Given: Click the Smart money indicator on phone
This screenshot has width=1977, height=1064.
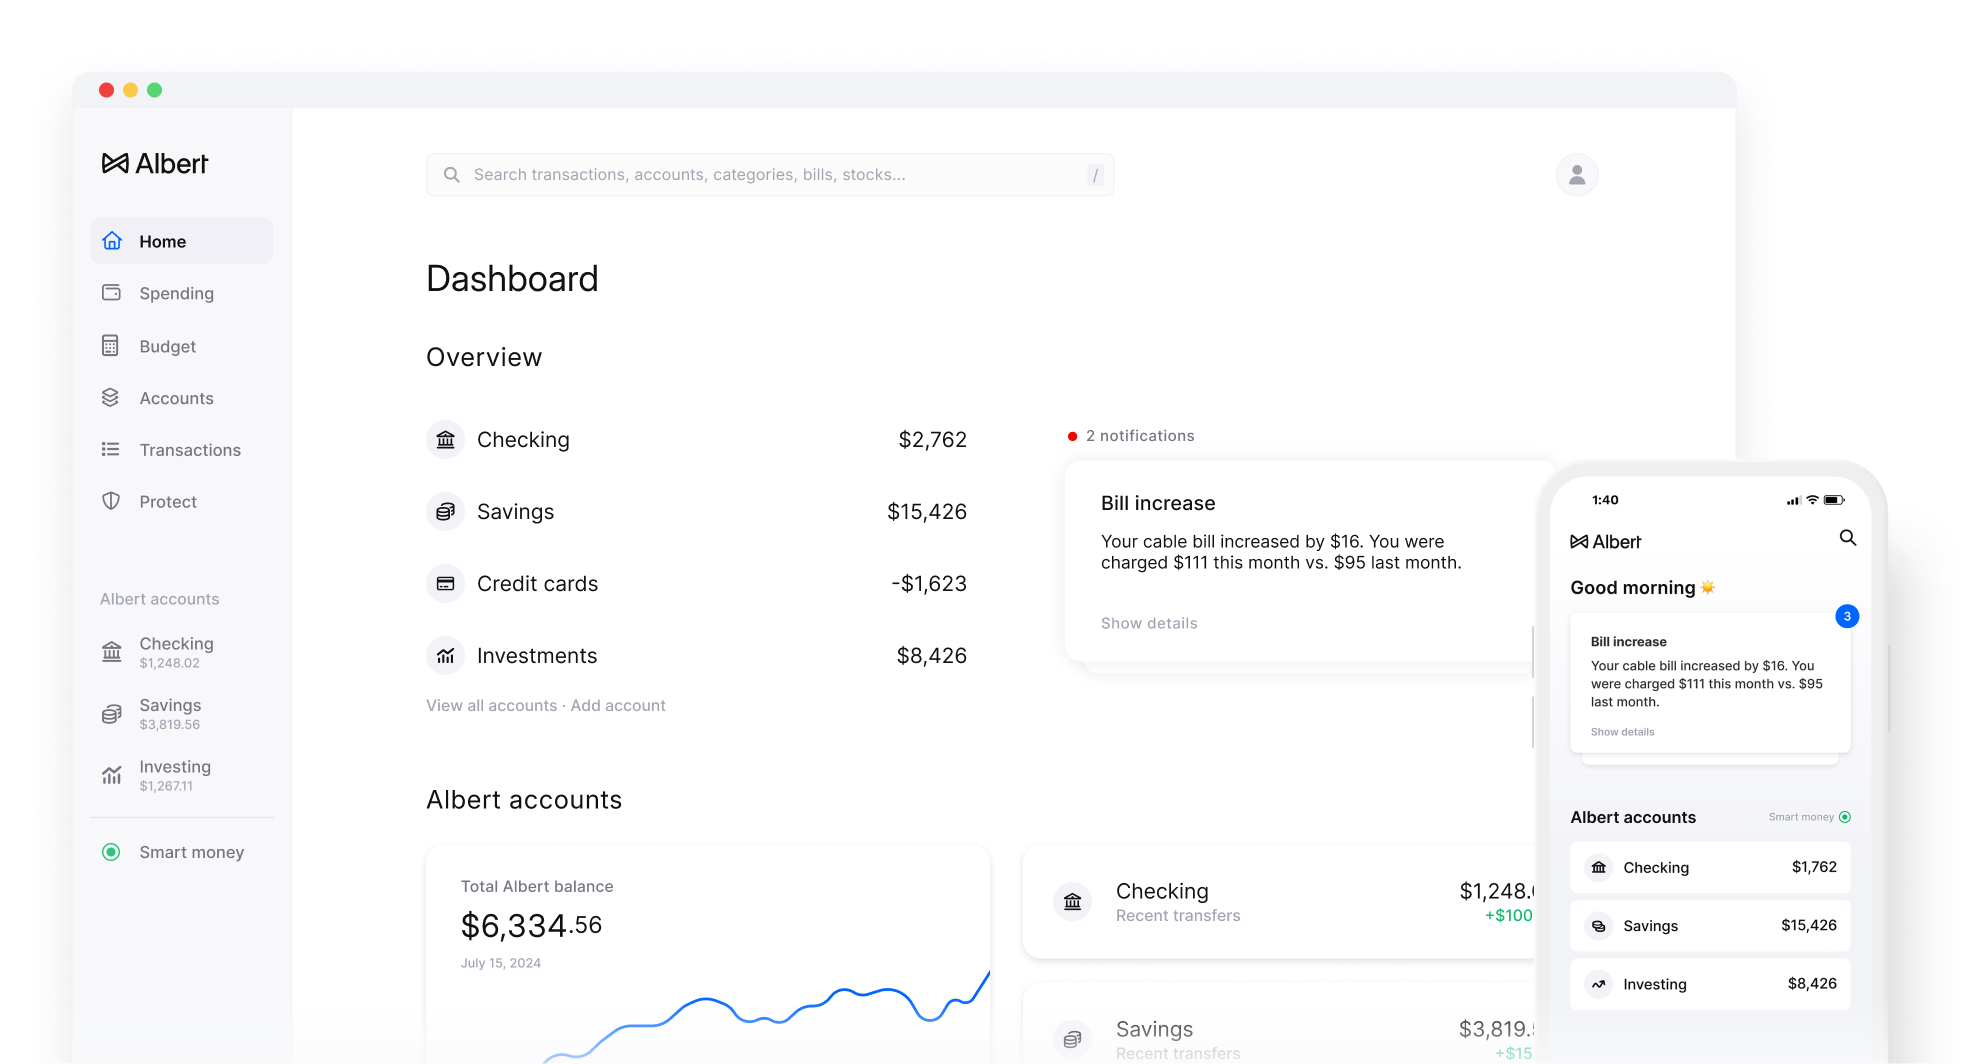Looking at the screenshot, I should 1845,817.
